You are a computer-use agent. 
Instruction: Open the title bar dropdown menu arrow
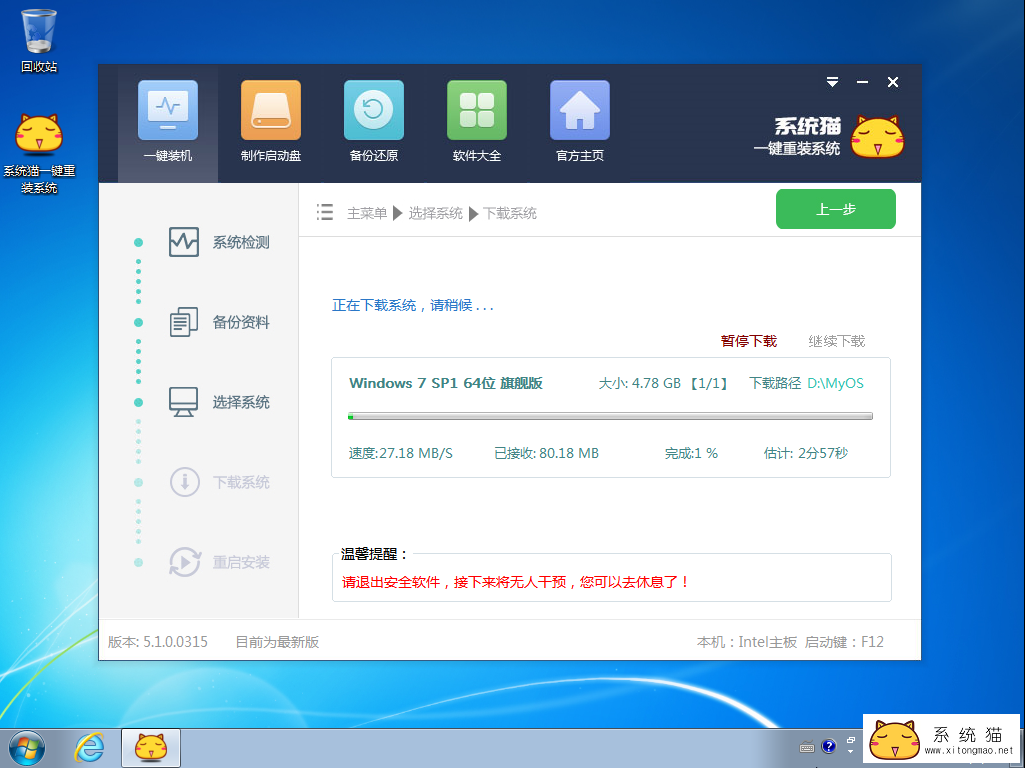coord(832,82)
